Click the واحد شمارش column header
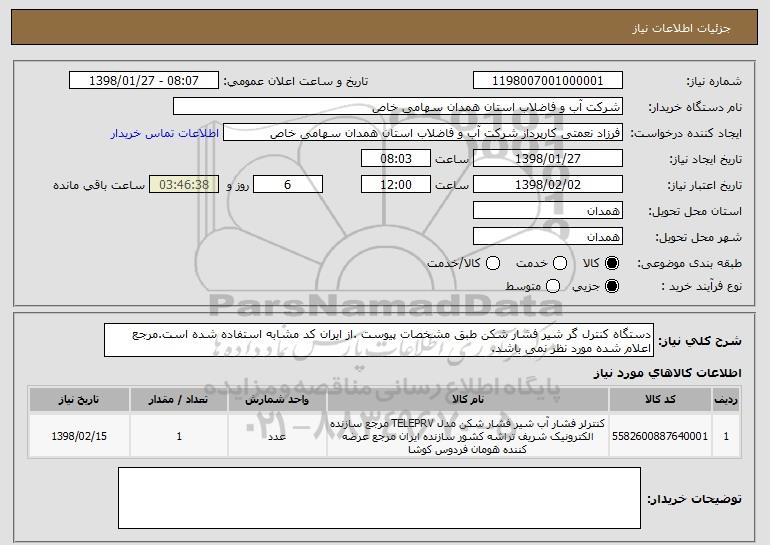This screenshot has height=545, width=770. click(277, 399)
